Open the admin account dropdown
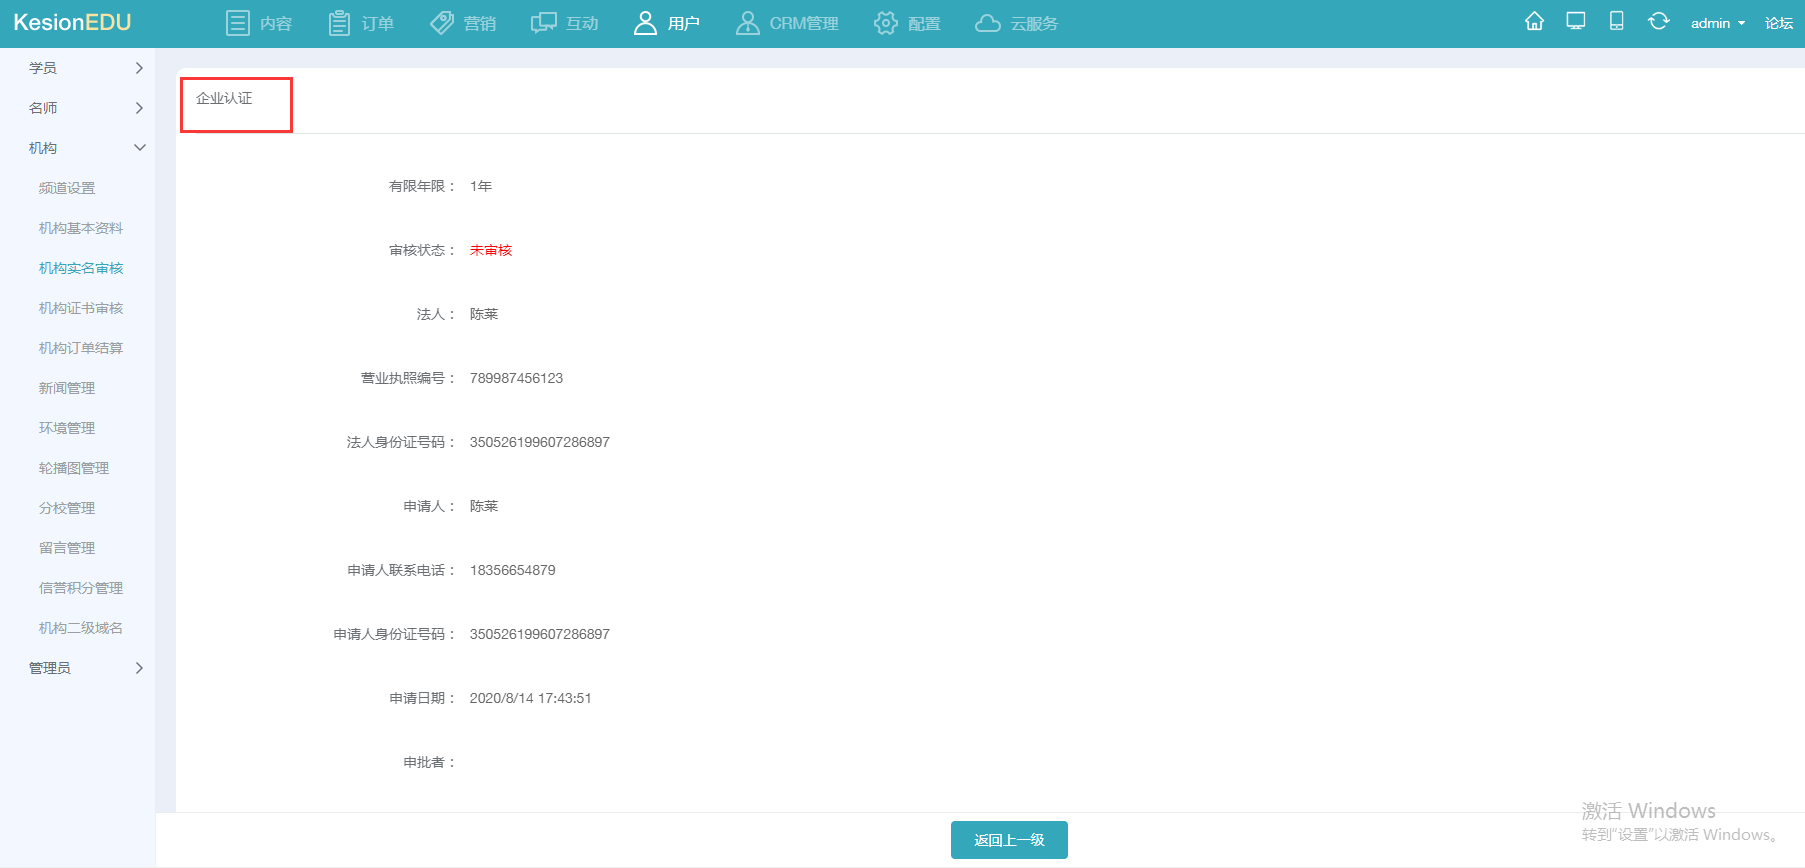 [x=1717, y=23]
